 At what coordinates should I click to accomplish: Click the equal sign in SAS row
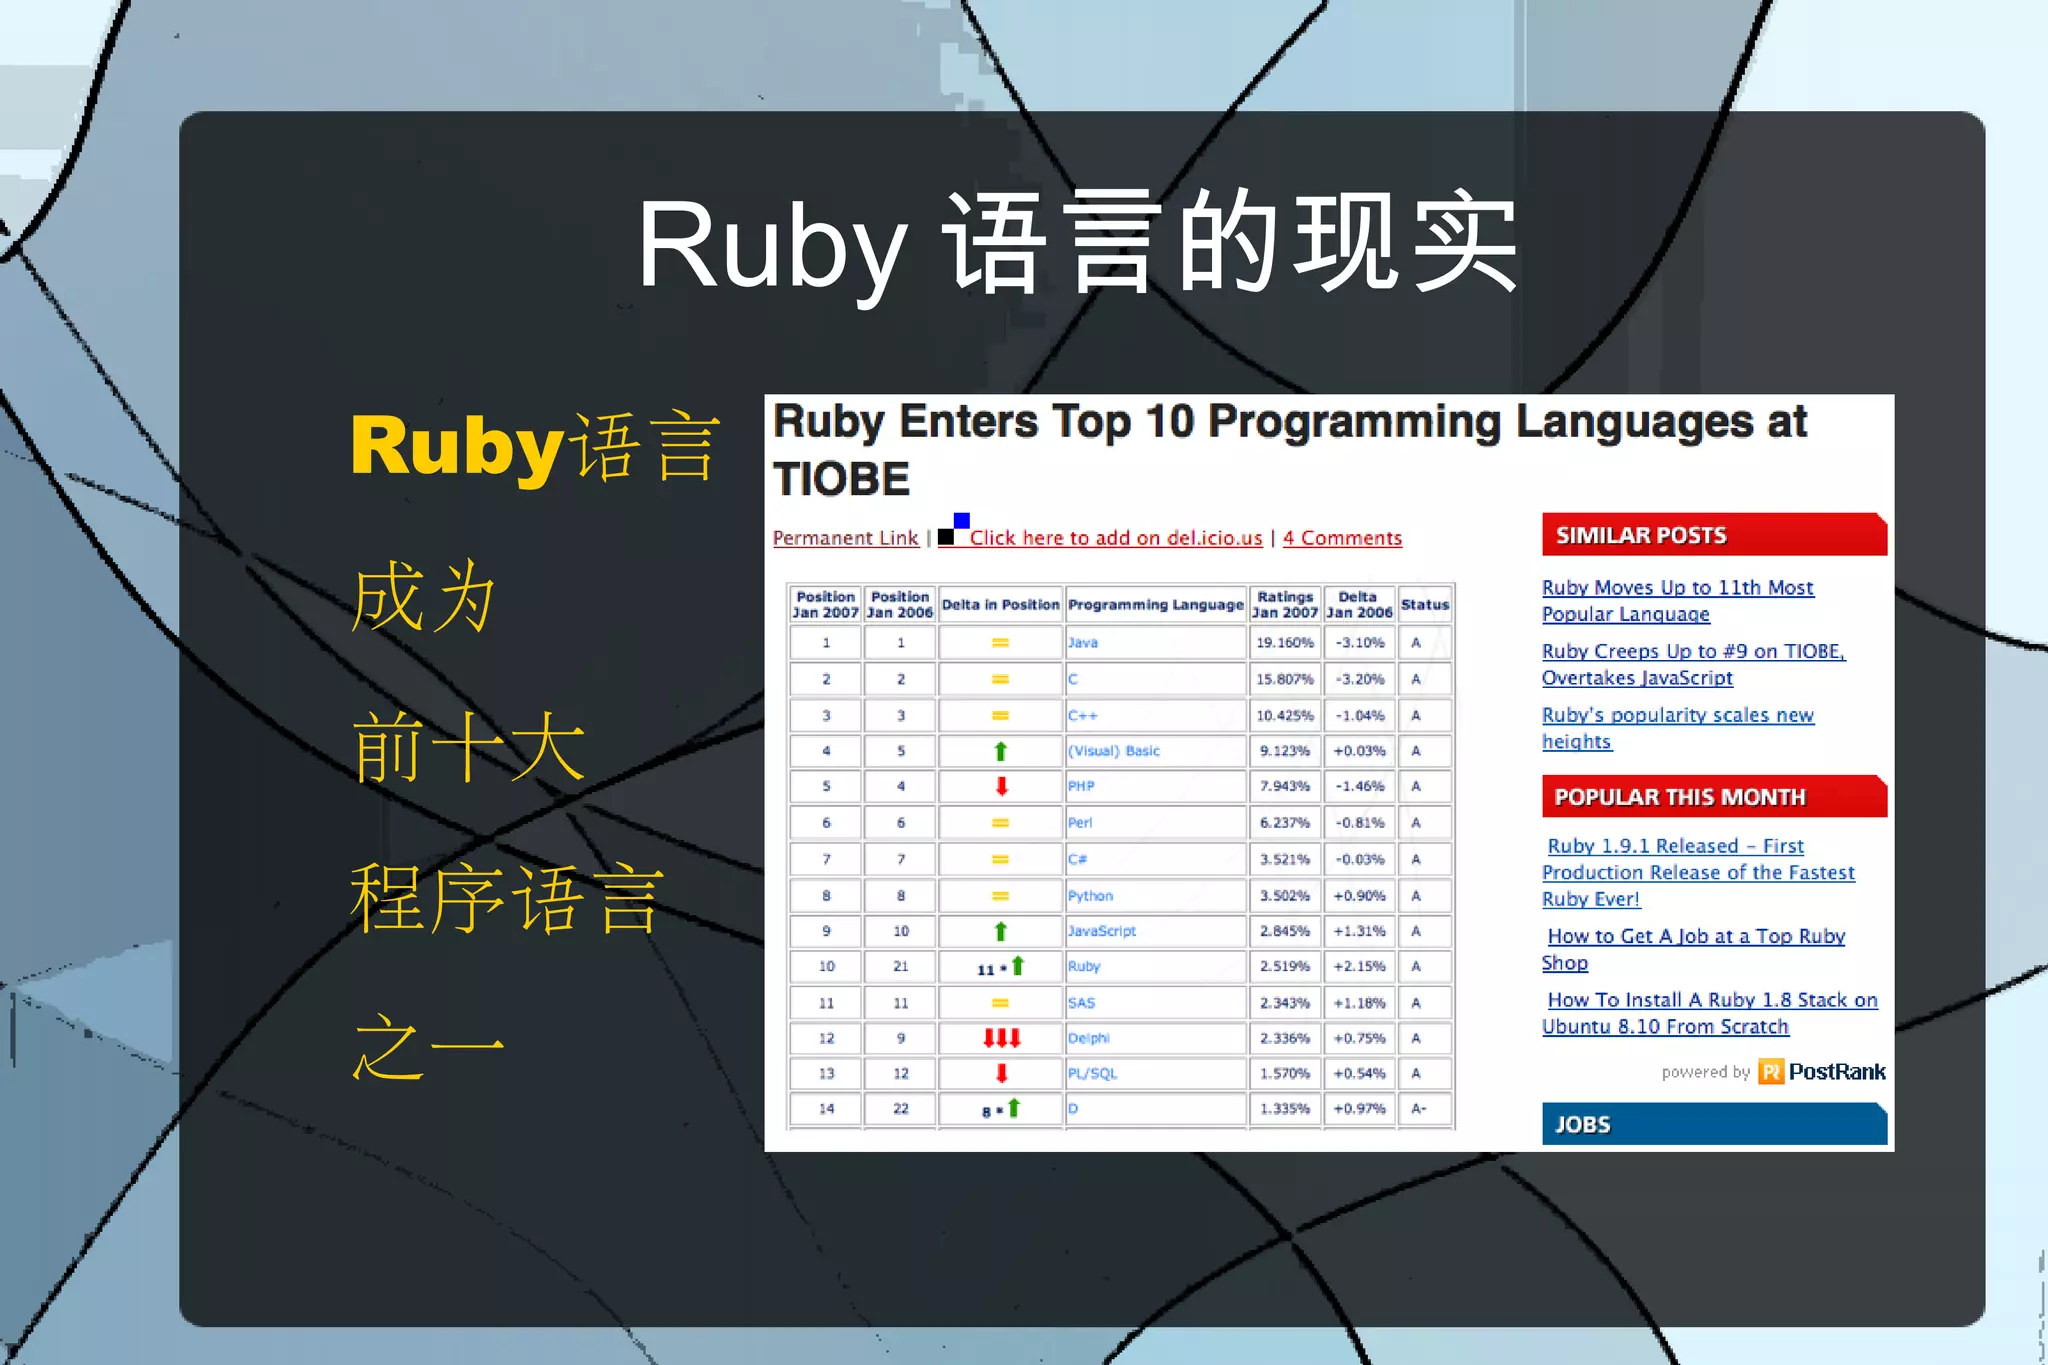pyautogui.click(x=1000, y=1003)
